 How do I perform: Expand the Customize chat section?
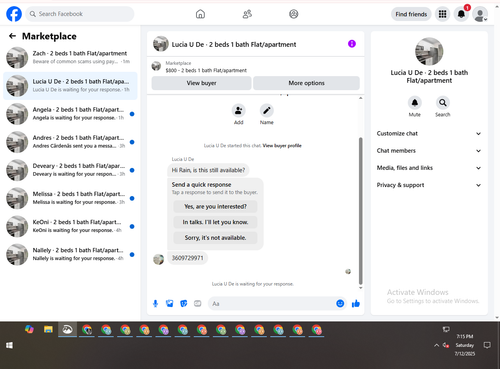click(x=429, y=133)
